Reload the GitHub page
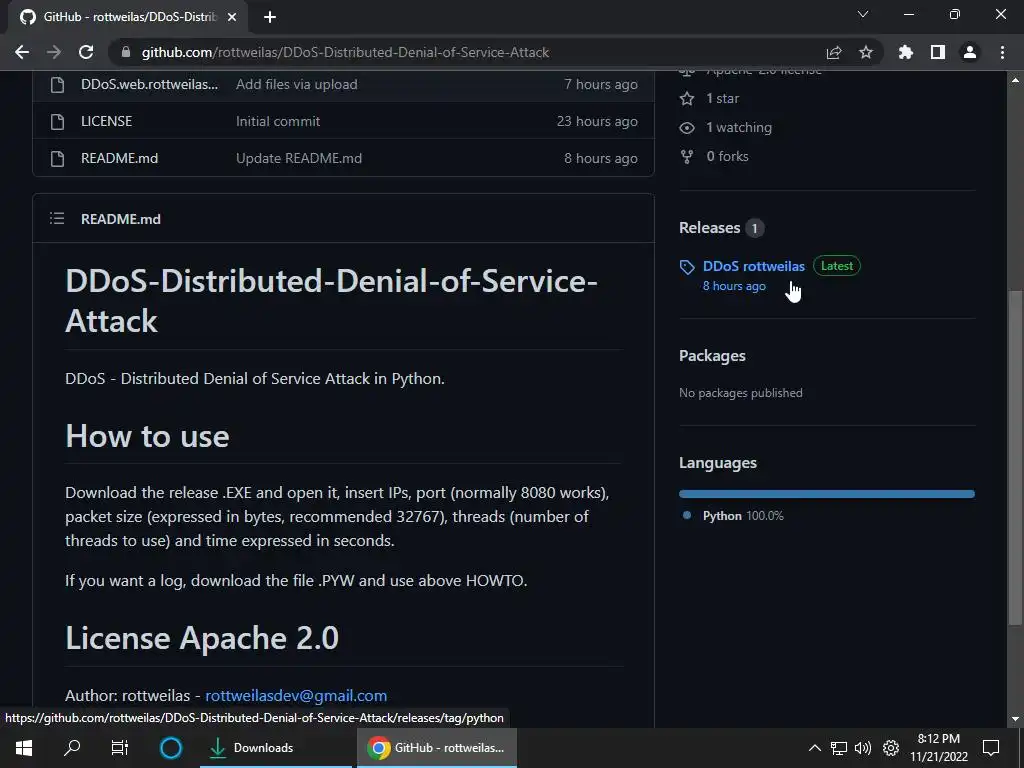This screenshot has height=768, width=1024. tap(86, 52)
